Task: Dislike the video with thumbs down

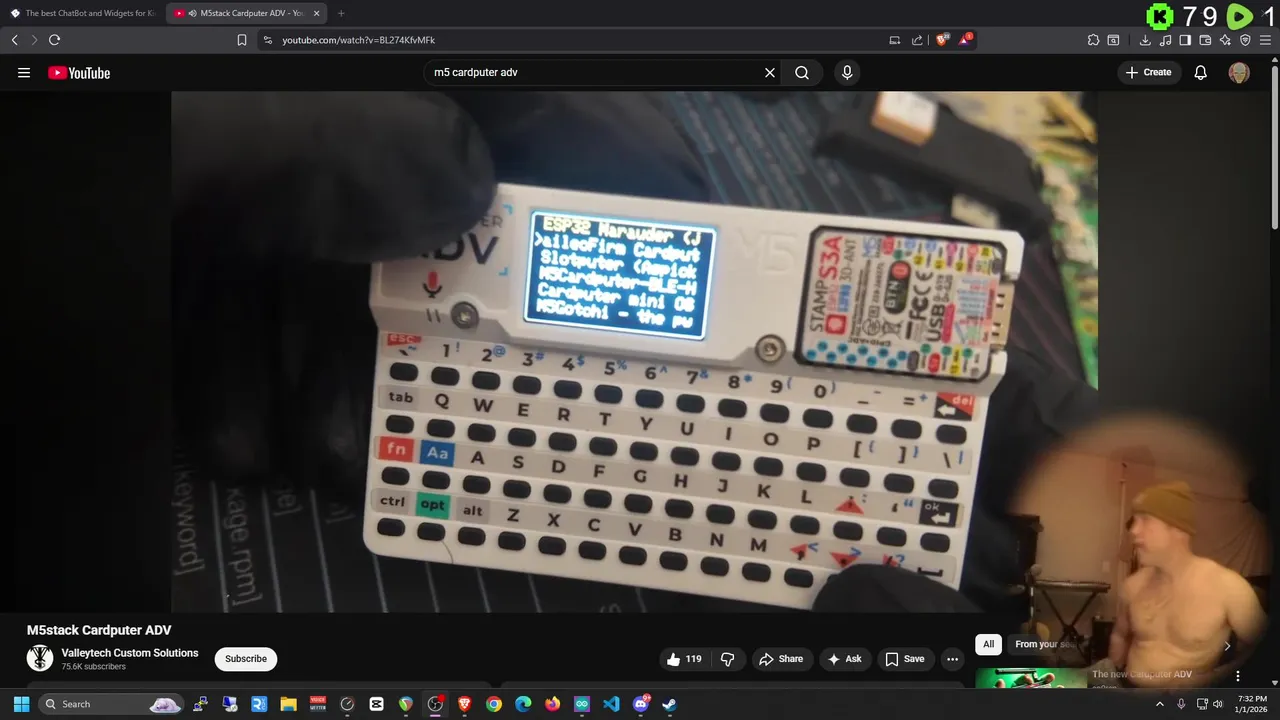Action: tap(727, 659)
